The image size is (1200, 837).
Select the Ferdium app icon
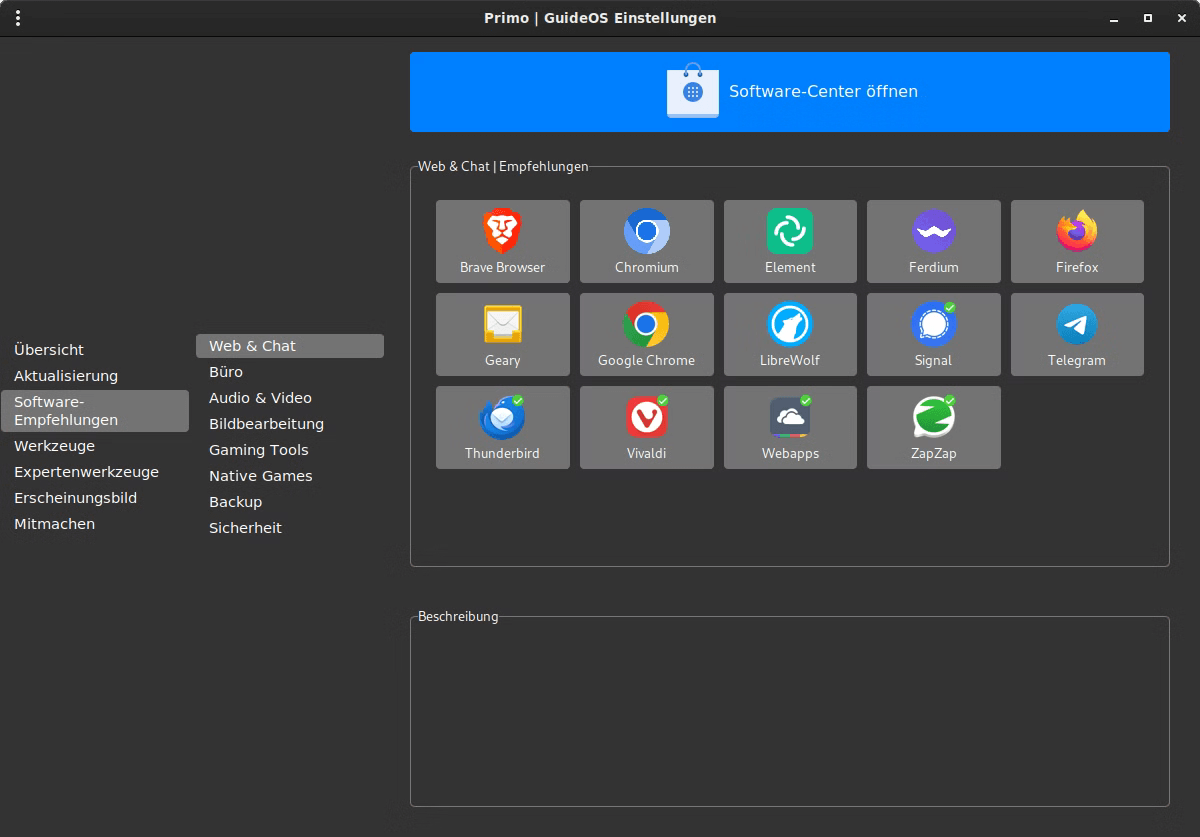pos(933,241)
